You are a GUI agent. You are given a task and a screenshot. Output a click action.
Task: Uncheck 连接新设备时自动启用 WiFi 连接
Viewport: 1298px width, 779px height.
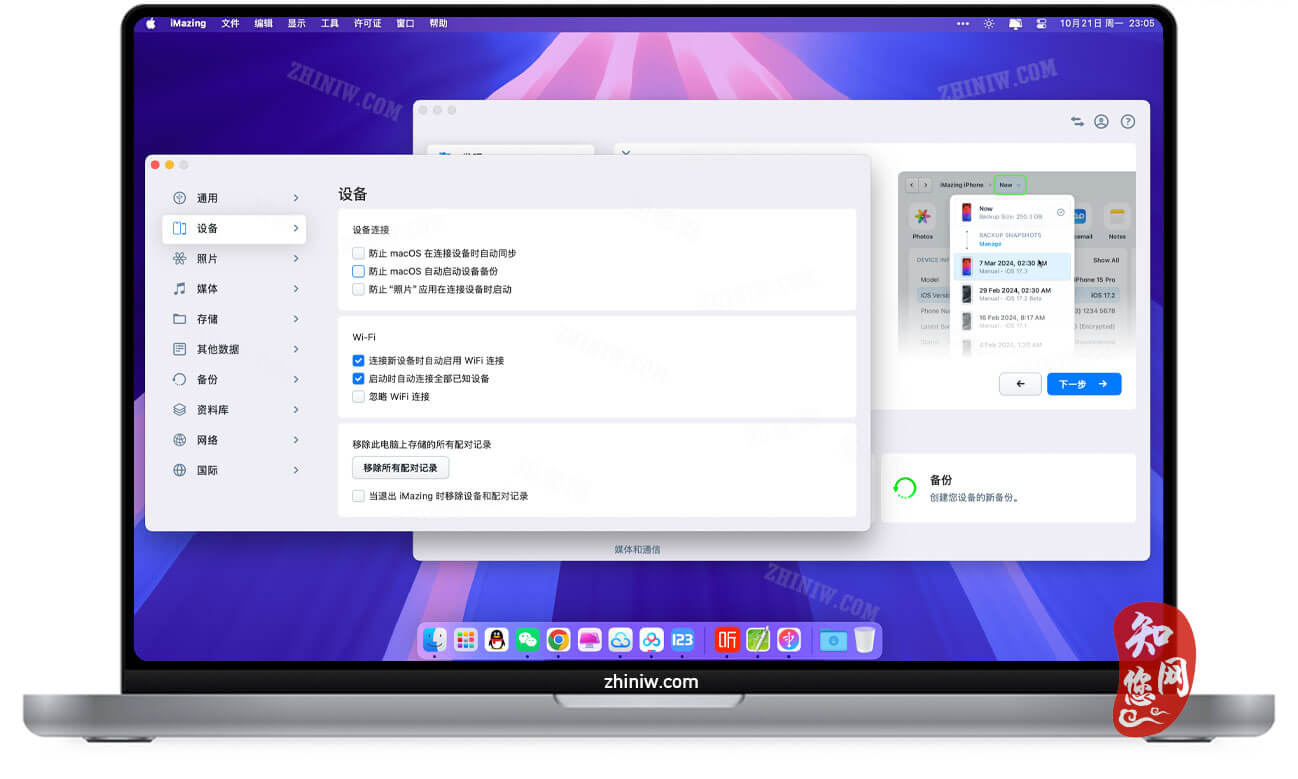point(359,360)
